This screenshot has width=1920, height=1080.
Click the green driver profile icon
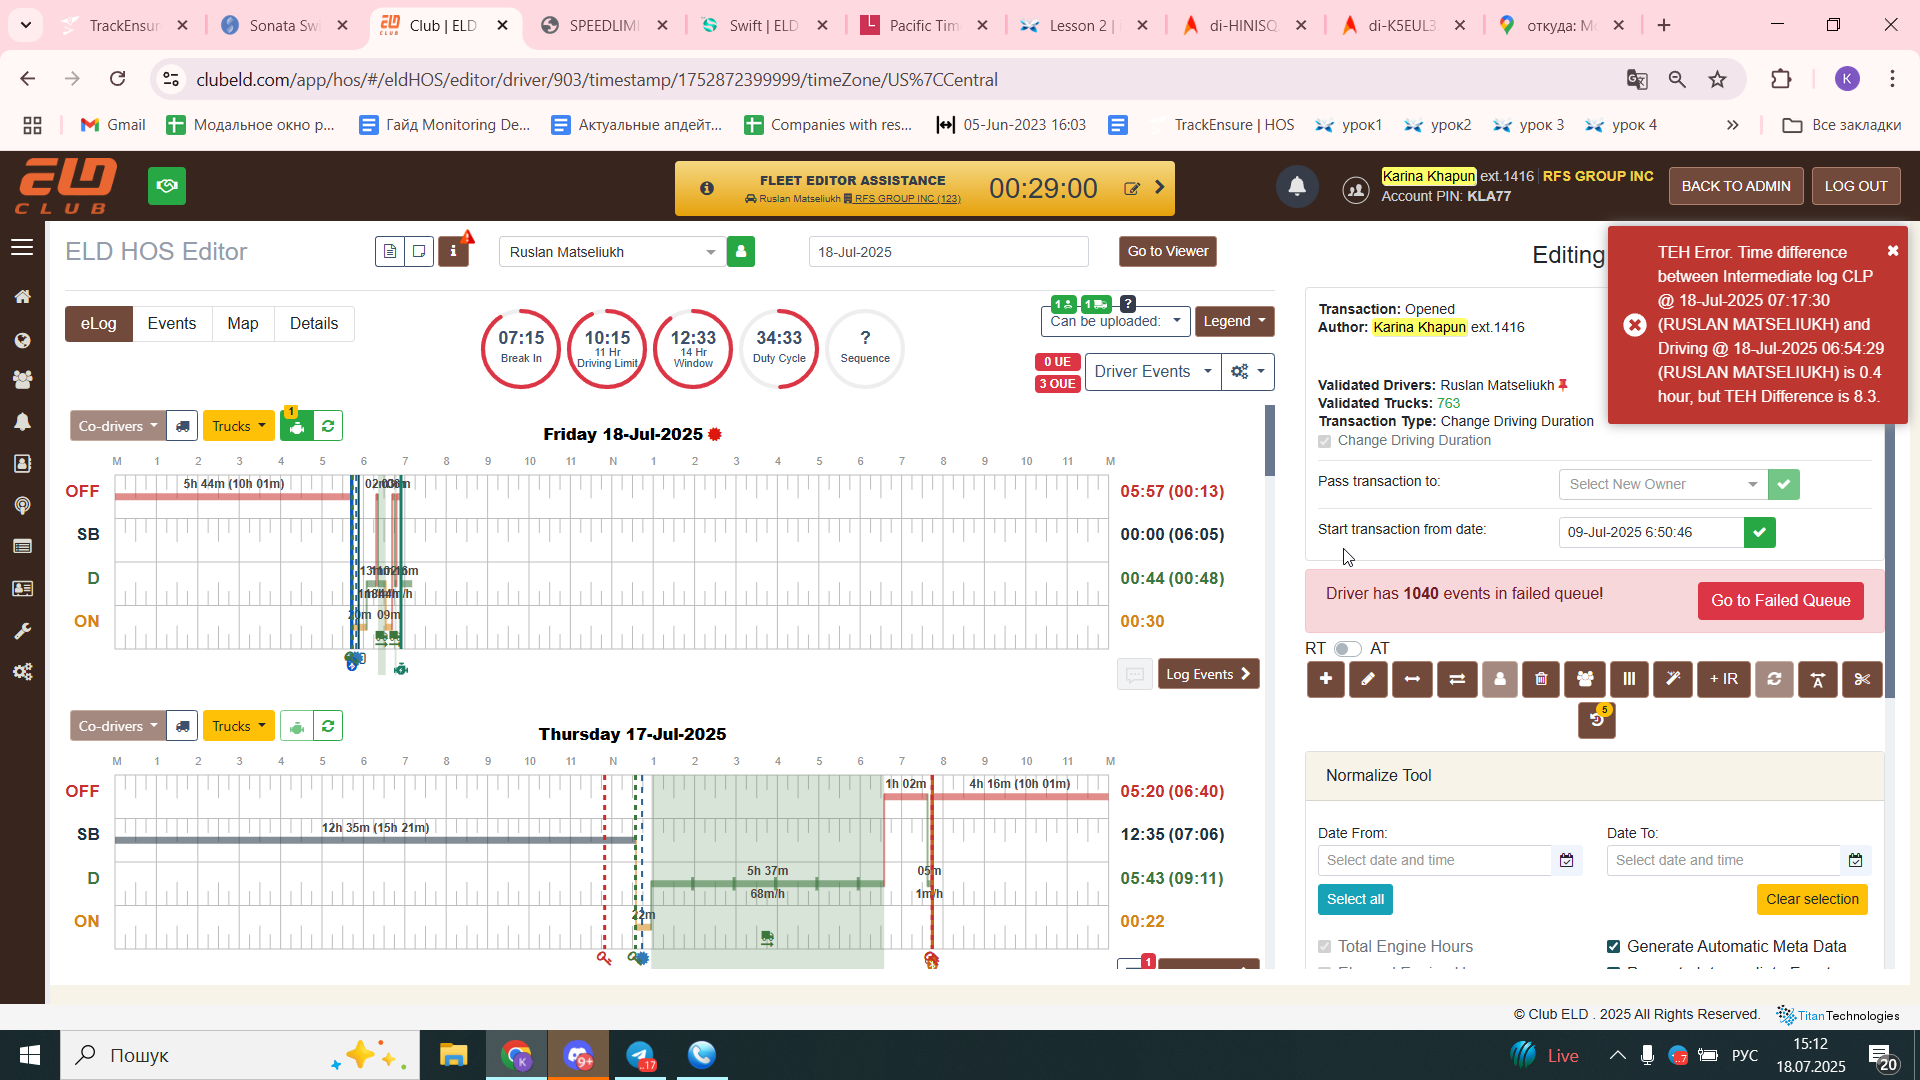pyautogui.click(x=741, y=252)
